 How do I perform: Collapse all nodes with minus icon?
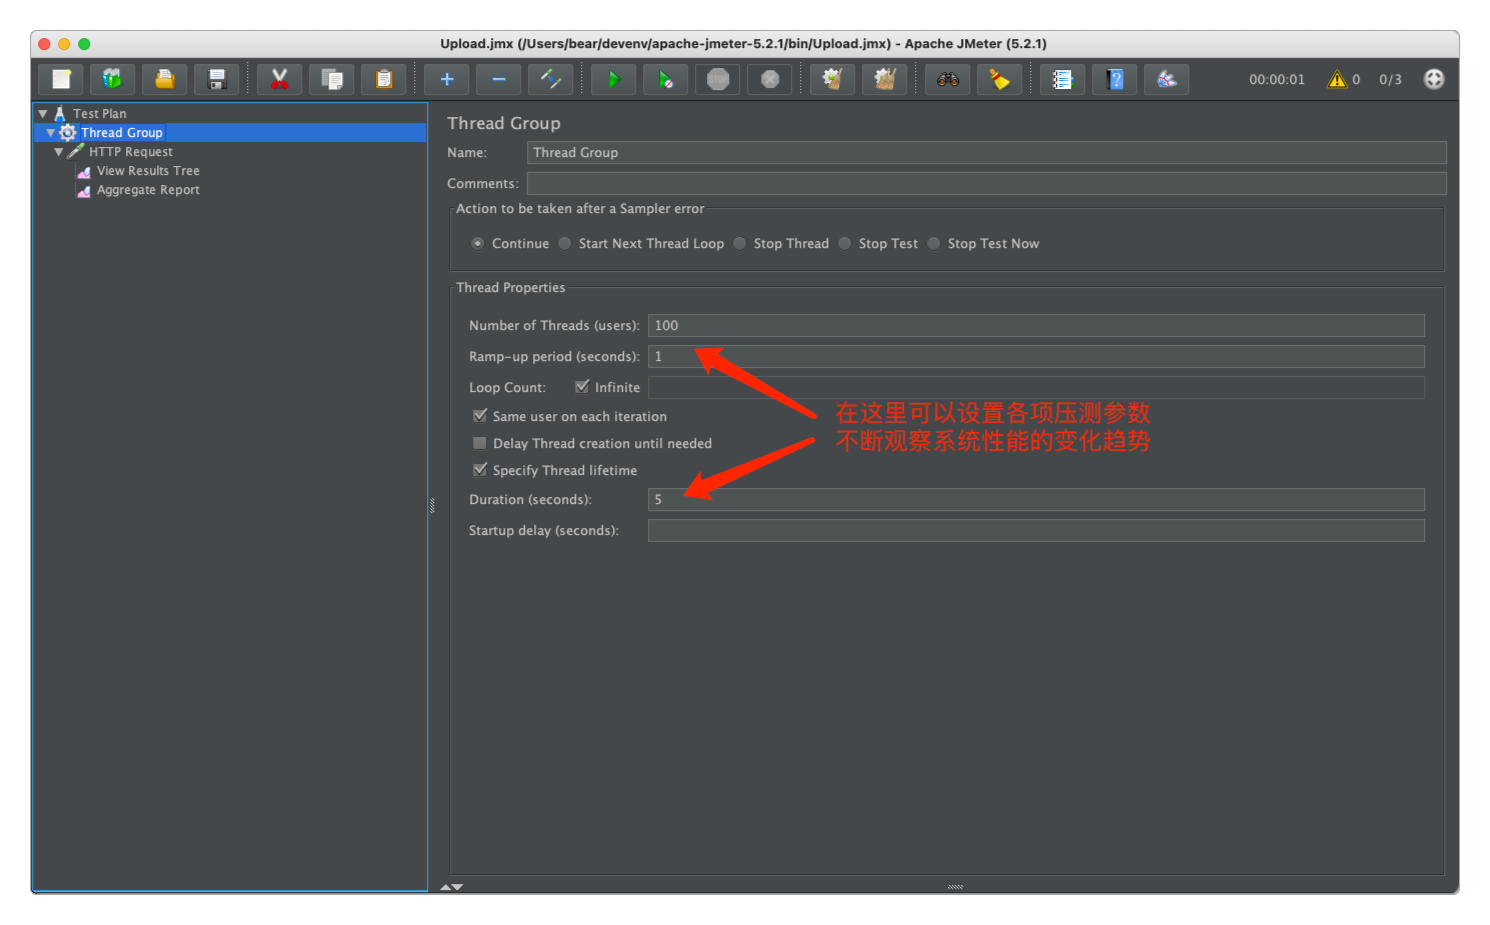(498, 79)
